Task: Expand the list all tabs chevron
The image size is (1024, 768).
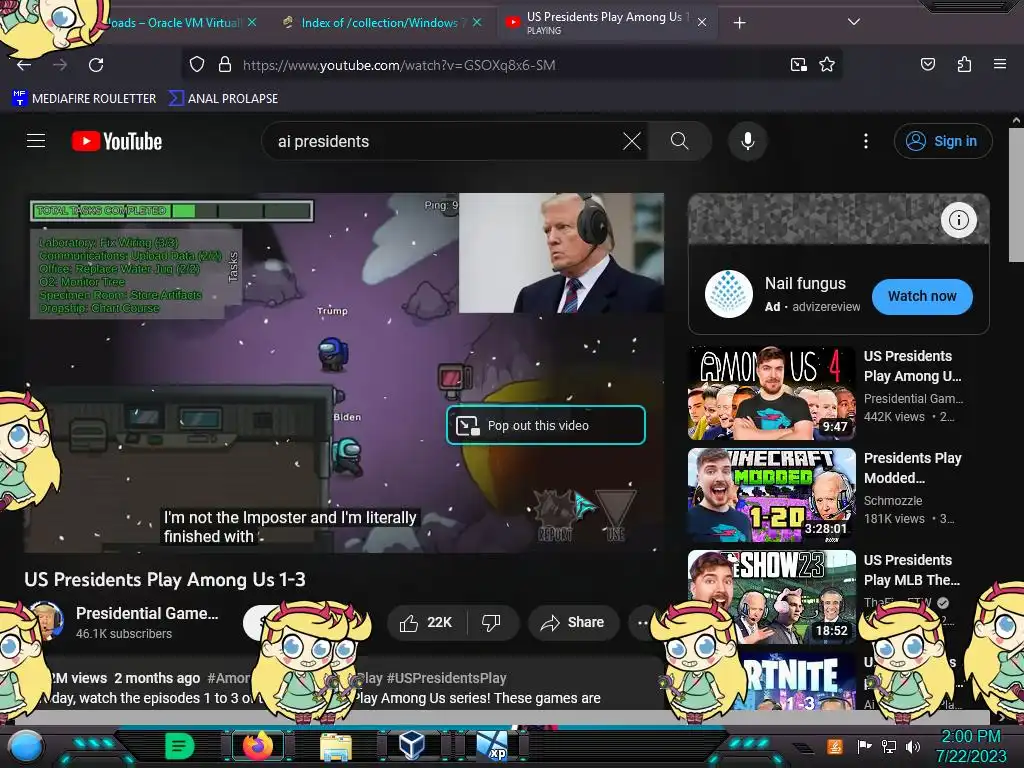Action: [853, 22]
